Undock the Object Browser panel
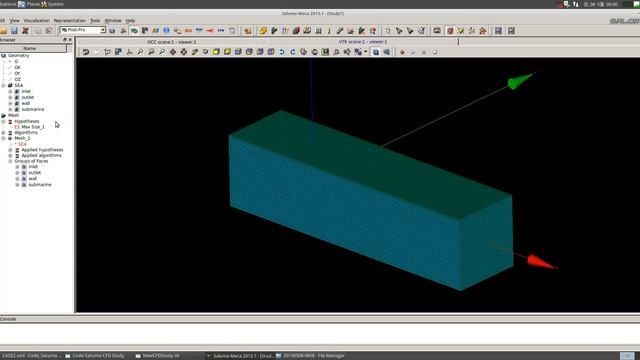This screenshot has height=360, width=640. [x=64, y=40]
